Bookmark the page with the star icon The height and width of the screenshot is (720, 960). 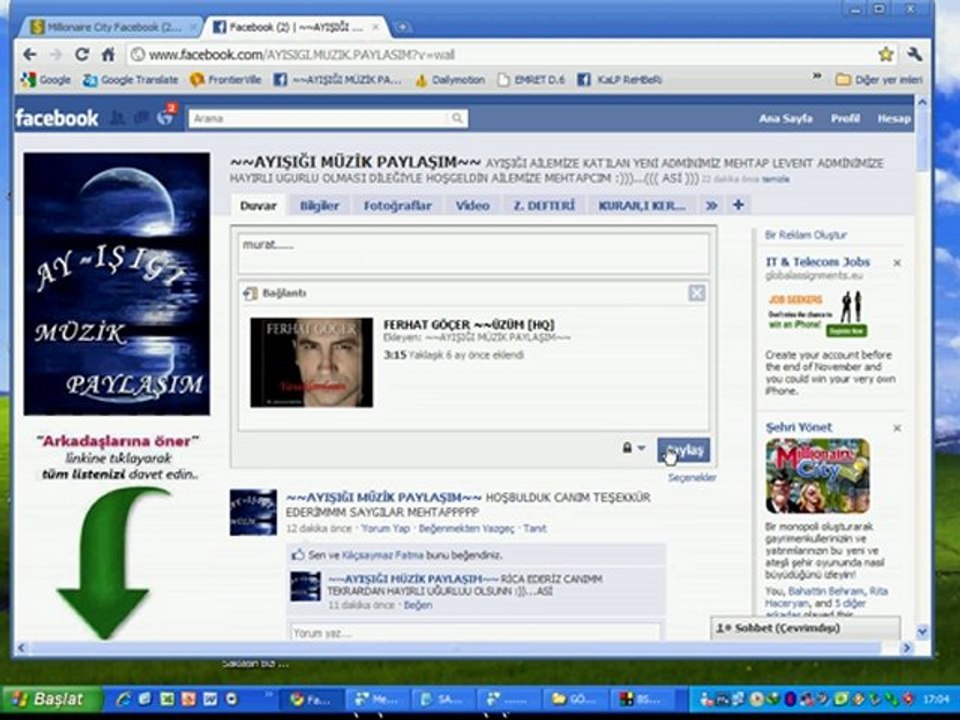click(885, 54)
